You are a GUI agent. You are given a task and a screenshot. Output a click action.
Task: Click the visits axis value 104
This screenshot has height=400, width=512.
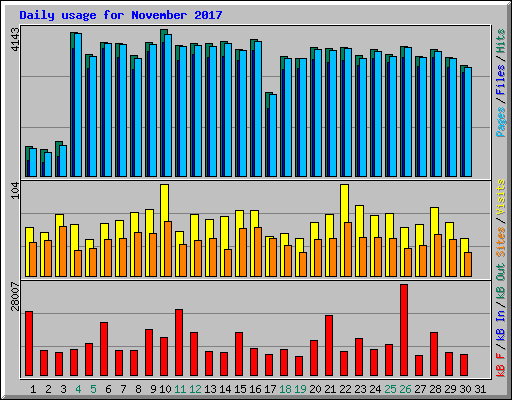tap(15, 191)
